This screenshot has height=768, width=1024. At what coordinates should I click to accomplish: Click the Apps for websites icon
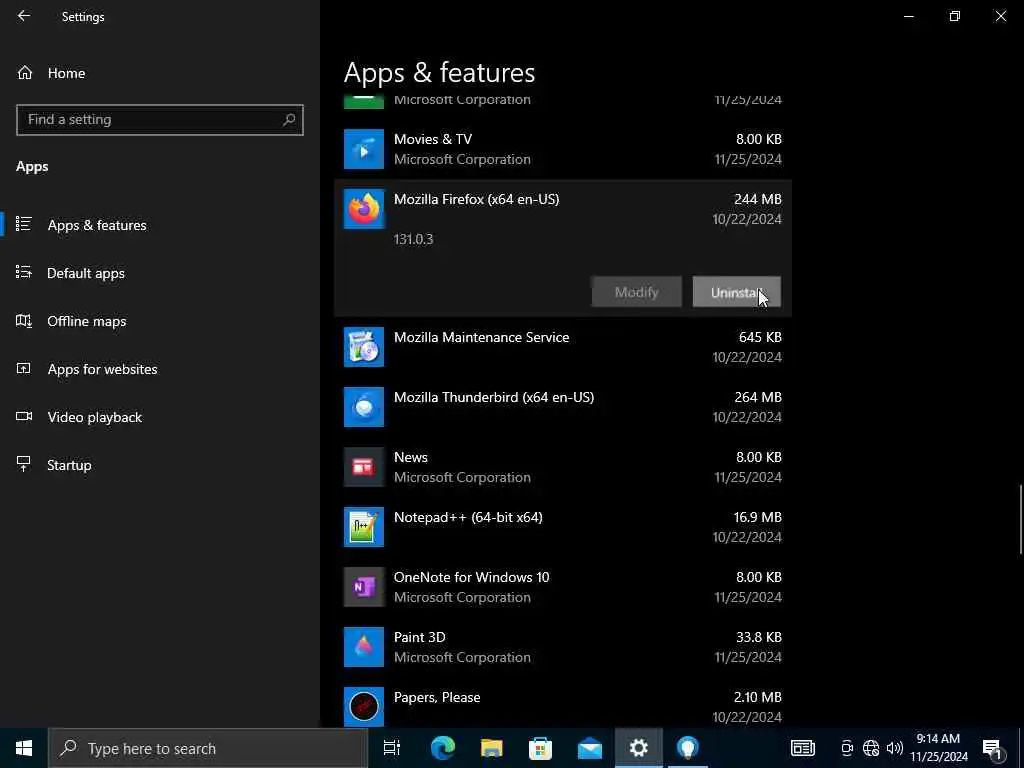[24, 368]
